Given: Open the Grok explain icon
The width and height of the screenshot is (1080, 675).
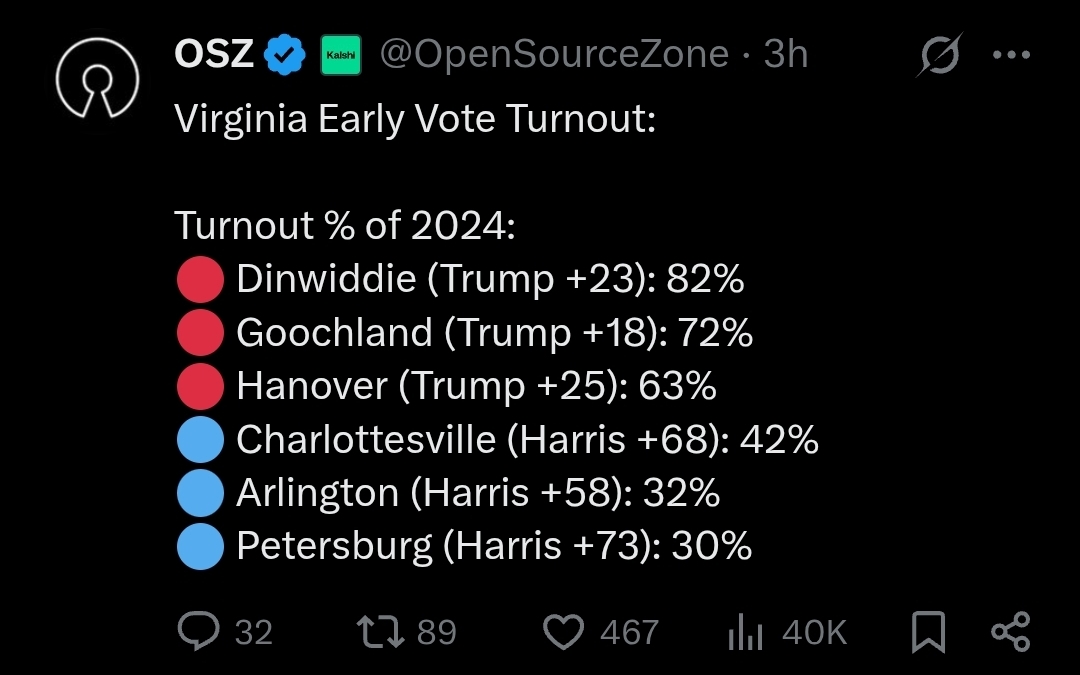Looking at the screenshot, I should click(x=939, y=54).
